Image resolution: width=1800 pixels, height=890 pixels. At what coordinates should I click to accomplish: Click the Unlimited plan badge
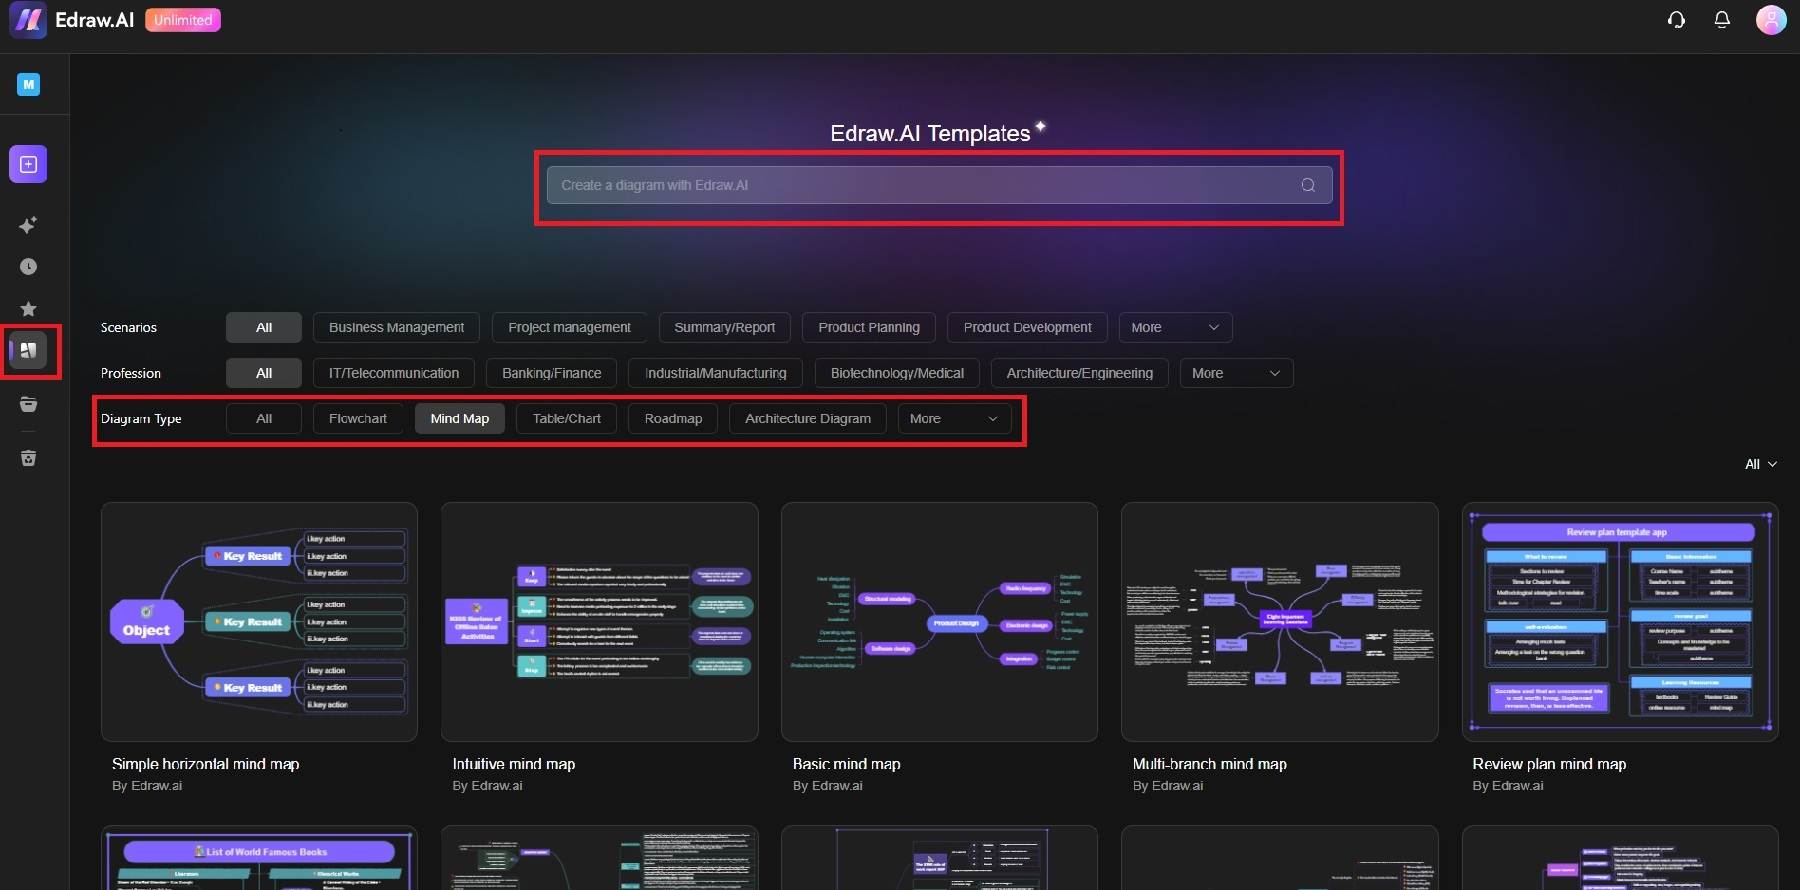tap(183, 20)
